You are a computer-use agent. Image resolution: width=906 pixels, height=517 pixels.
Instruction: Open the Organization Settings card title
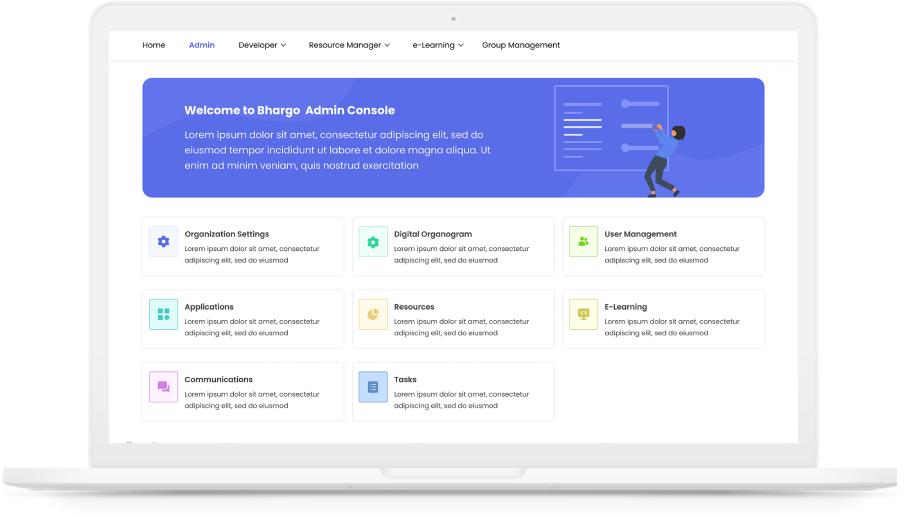[x=226, y=234]
